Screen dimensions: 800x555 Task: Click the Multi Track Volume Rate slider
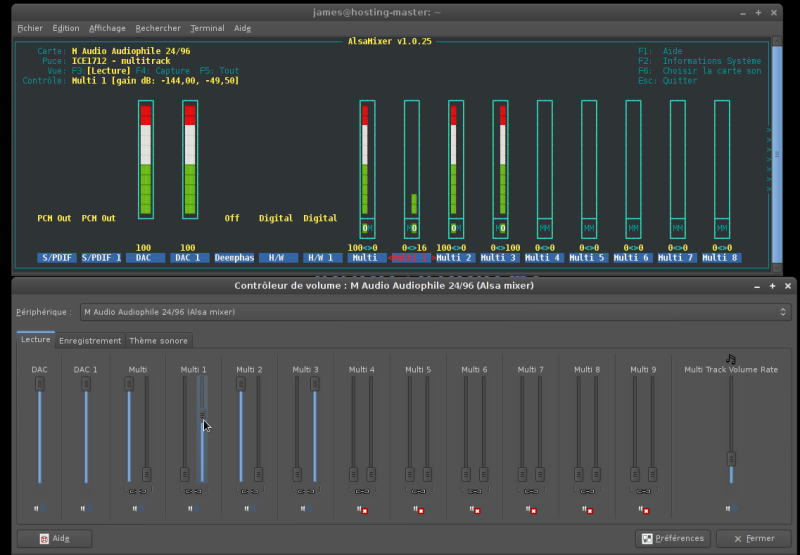[731, 458]
